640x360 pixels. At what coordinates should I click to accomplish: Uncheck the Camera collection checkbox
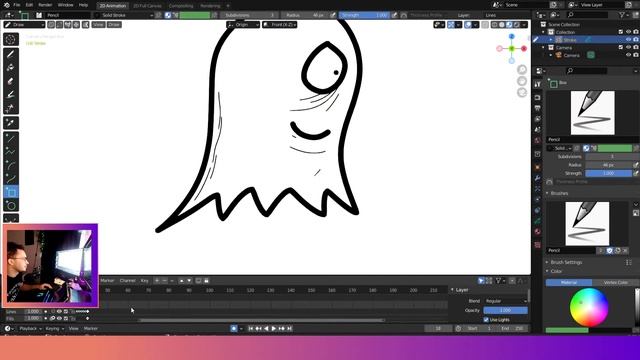click(x=621, y=47)
